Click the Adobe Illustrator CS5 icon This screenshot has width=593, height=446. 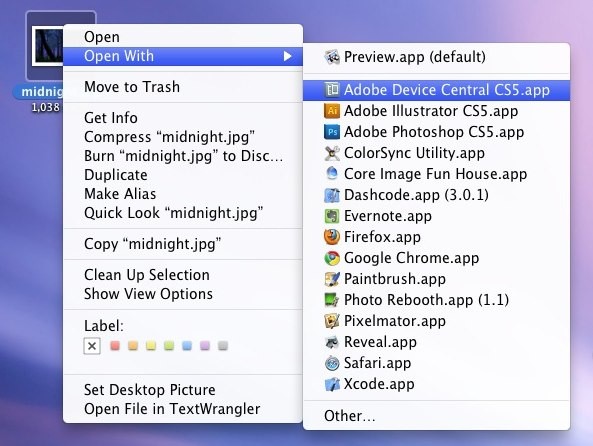coord(332,111)
